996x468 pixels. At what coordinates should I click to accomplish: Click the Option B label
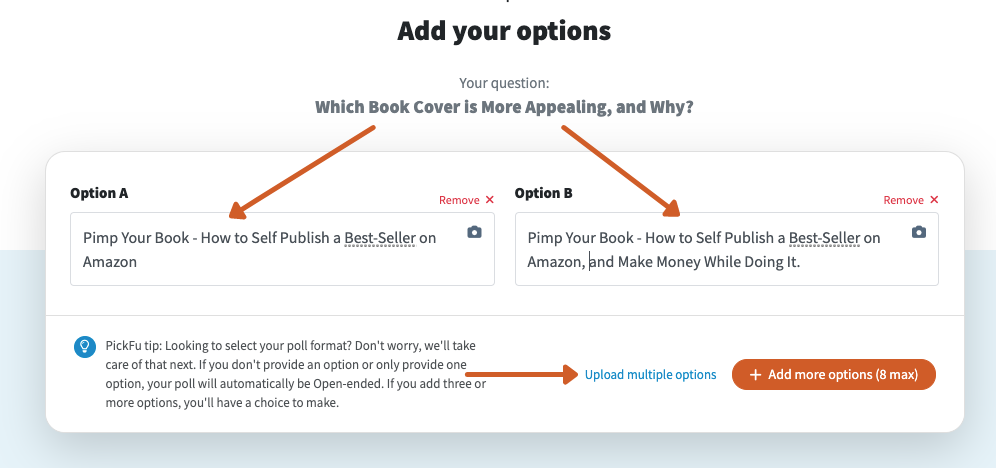(x=544, y=193)
